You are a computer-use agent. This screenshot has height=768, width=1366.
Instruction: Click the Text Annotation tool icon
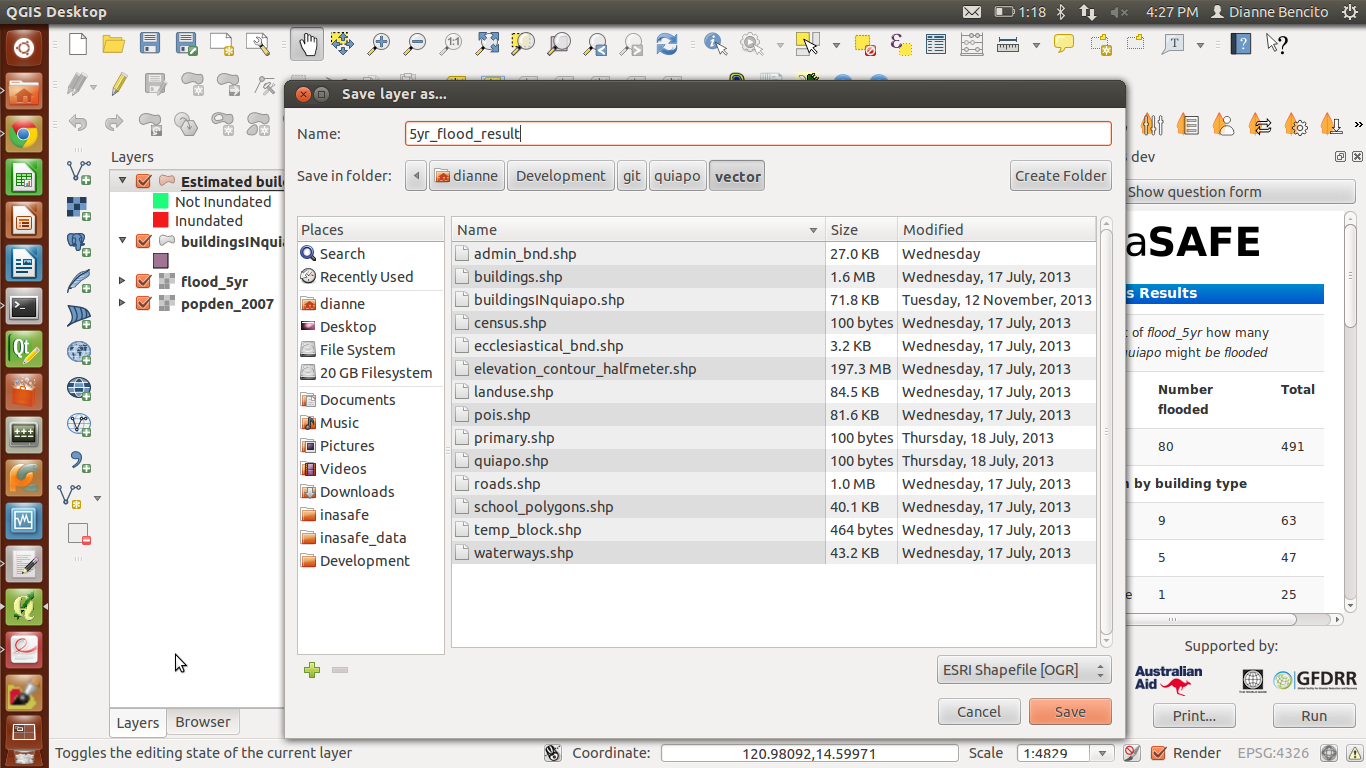[x=1174, y=44]
